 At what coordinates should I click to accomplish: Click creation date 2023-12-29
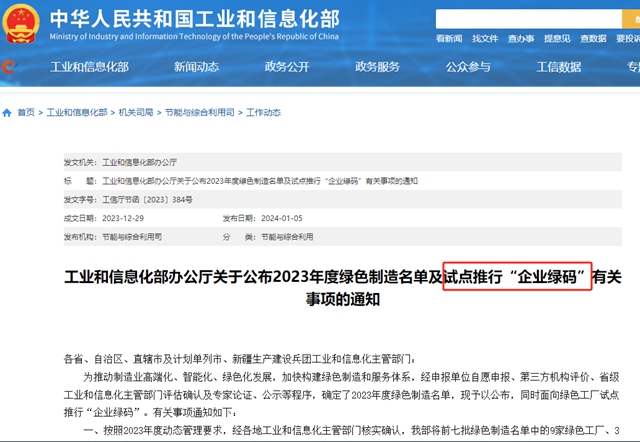(x=123, y=218)
